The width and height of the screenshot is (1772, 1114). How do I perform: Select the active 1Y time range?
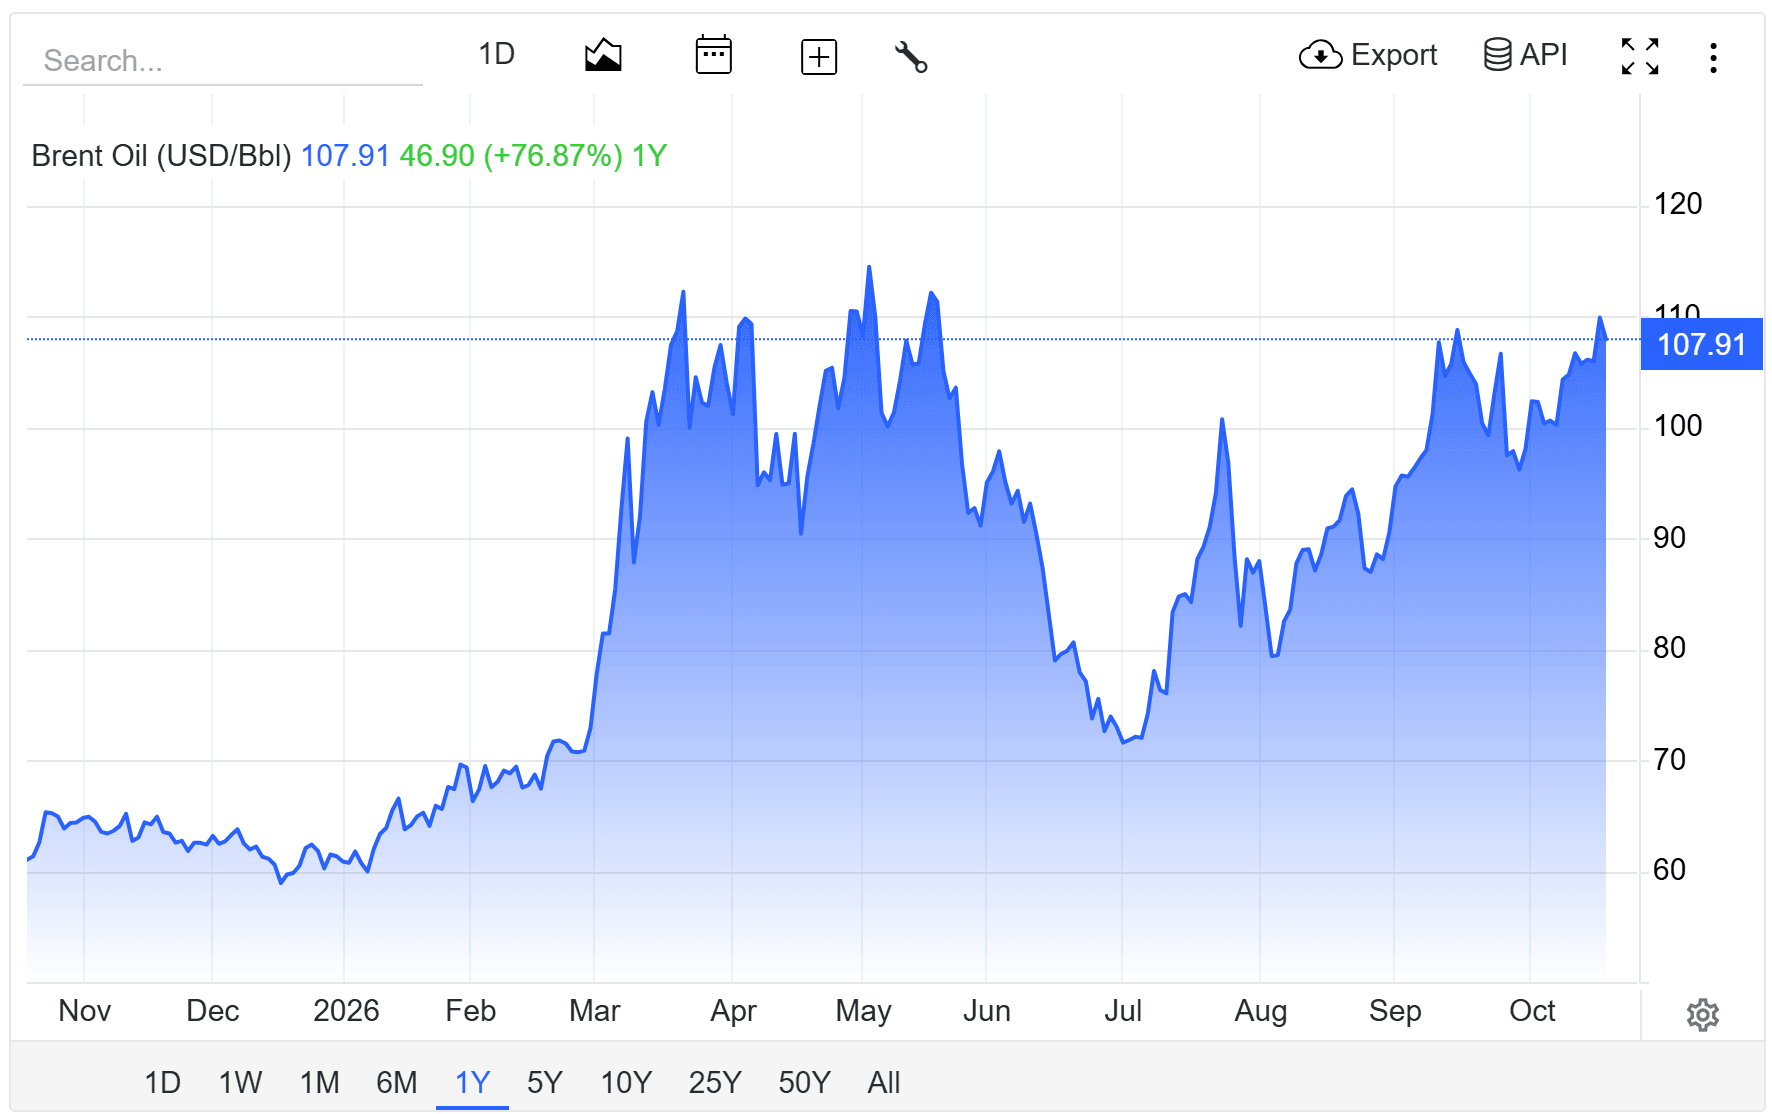tap(472, 1082)
